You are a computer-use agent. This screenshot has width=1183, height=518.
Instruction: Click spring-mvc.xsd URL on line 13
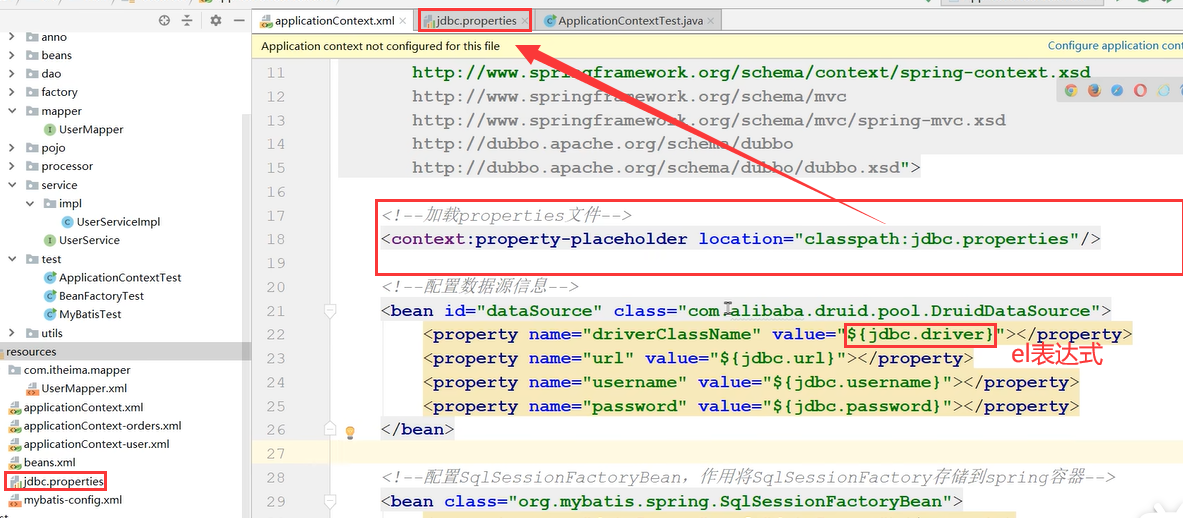(708, 121)
